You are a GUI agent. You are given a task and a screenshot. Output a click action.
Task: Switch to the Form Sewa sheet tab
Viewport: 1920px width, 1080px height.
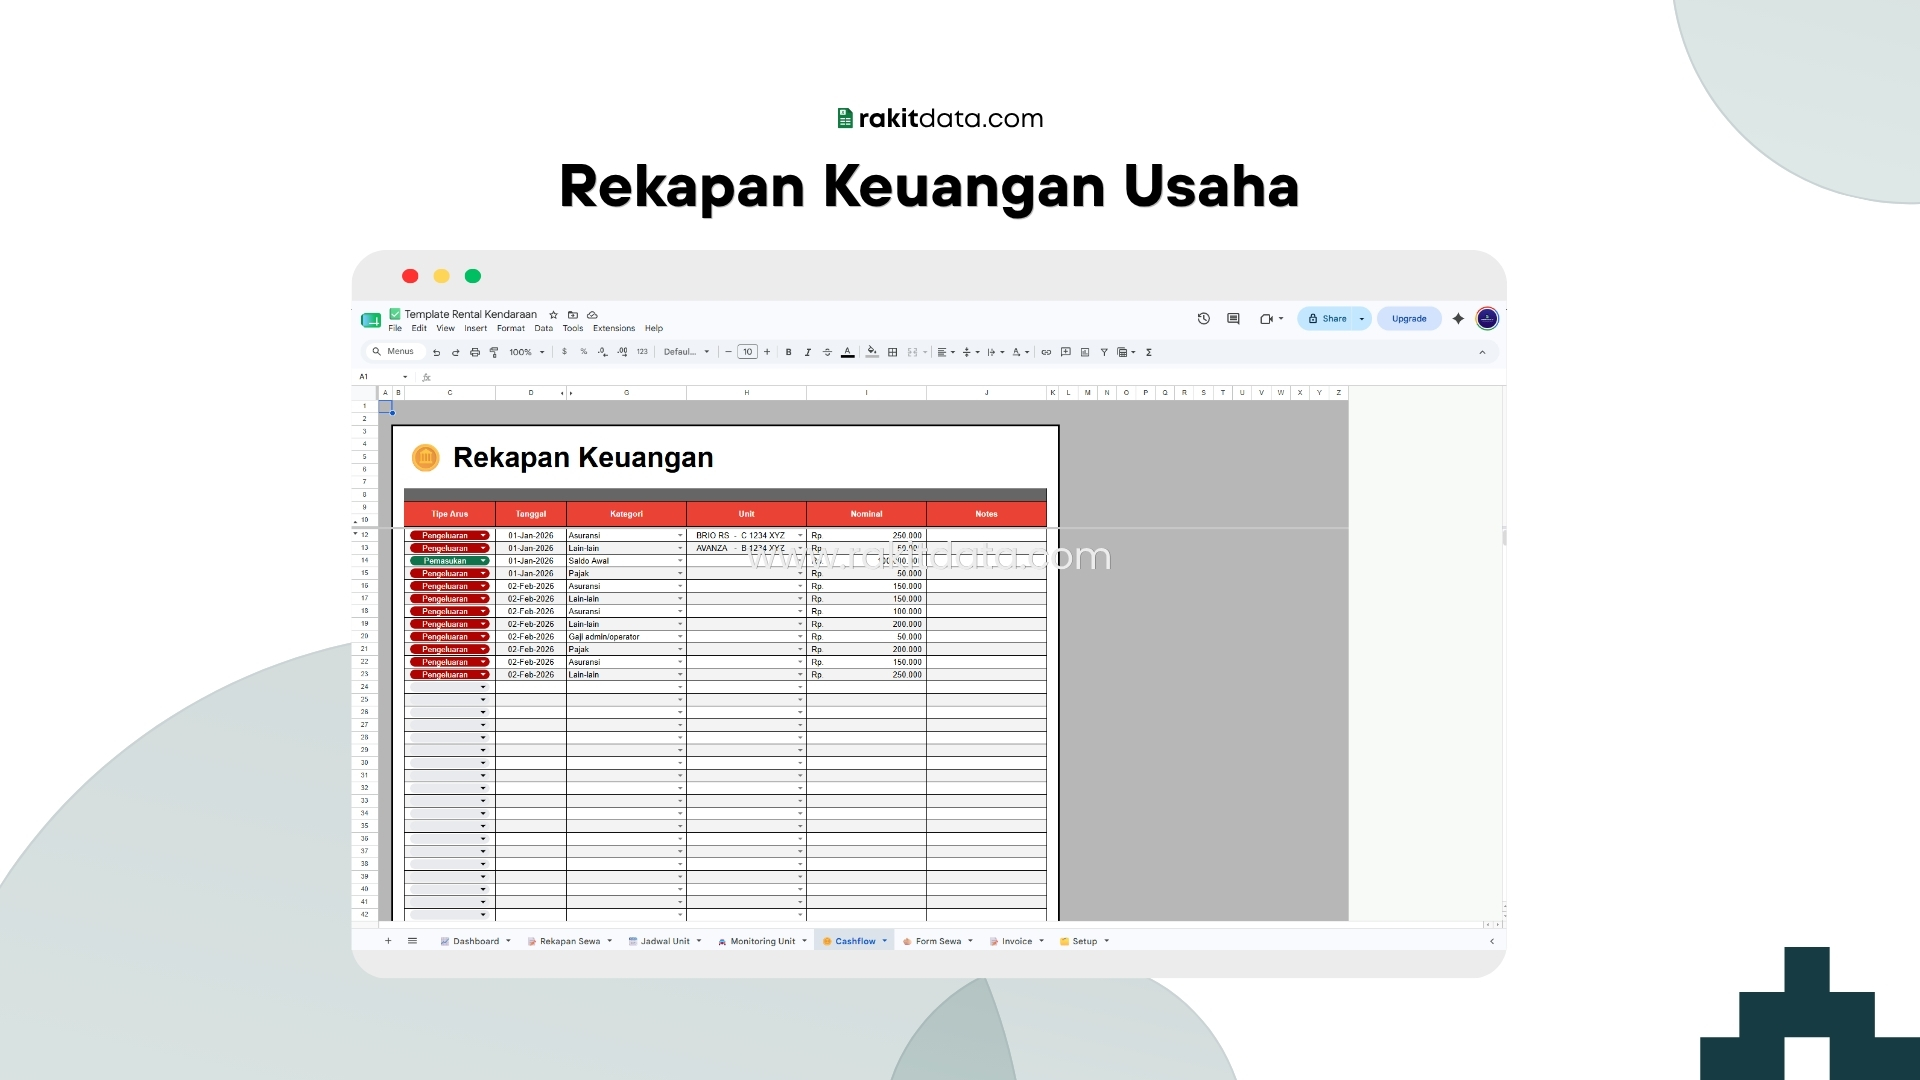click(938, 941)
